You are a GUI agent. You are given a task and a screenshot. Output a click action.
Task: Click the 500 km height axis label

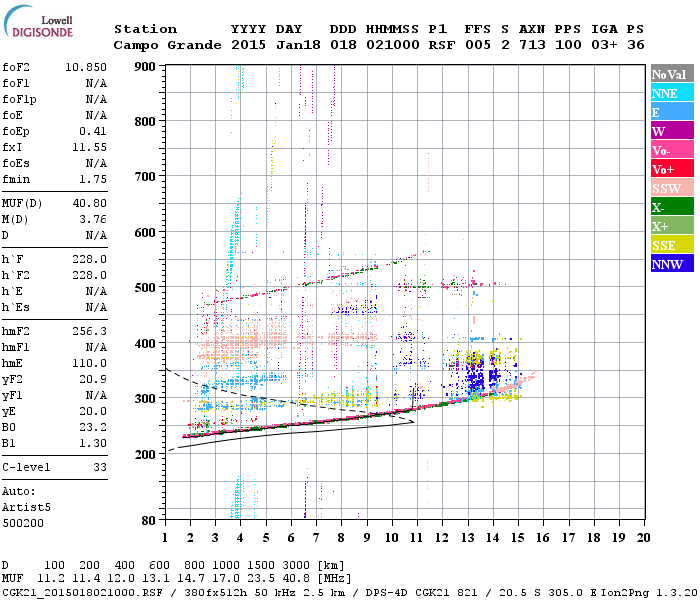tap(145, 288)
